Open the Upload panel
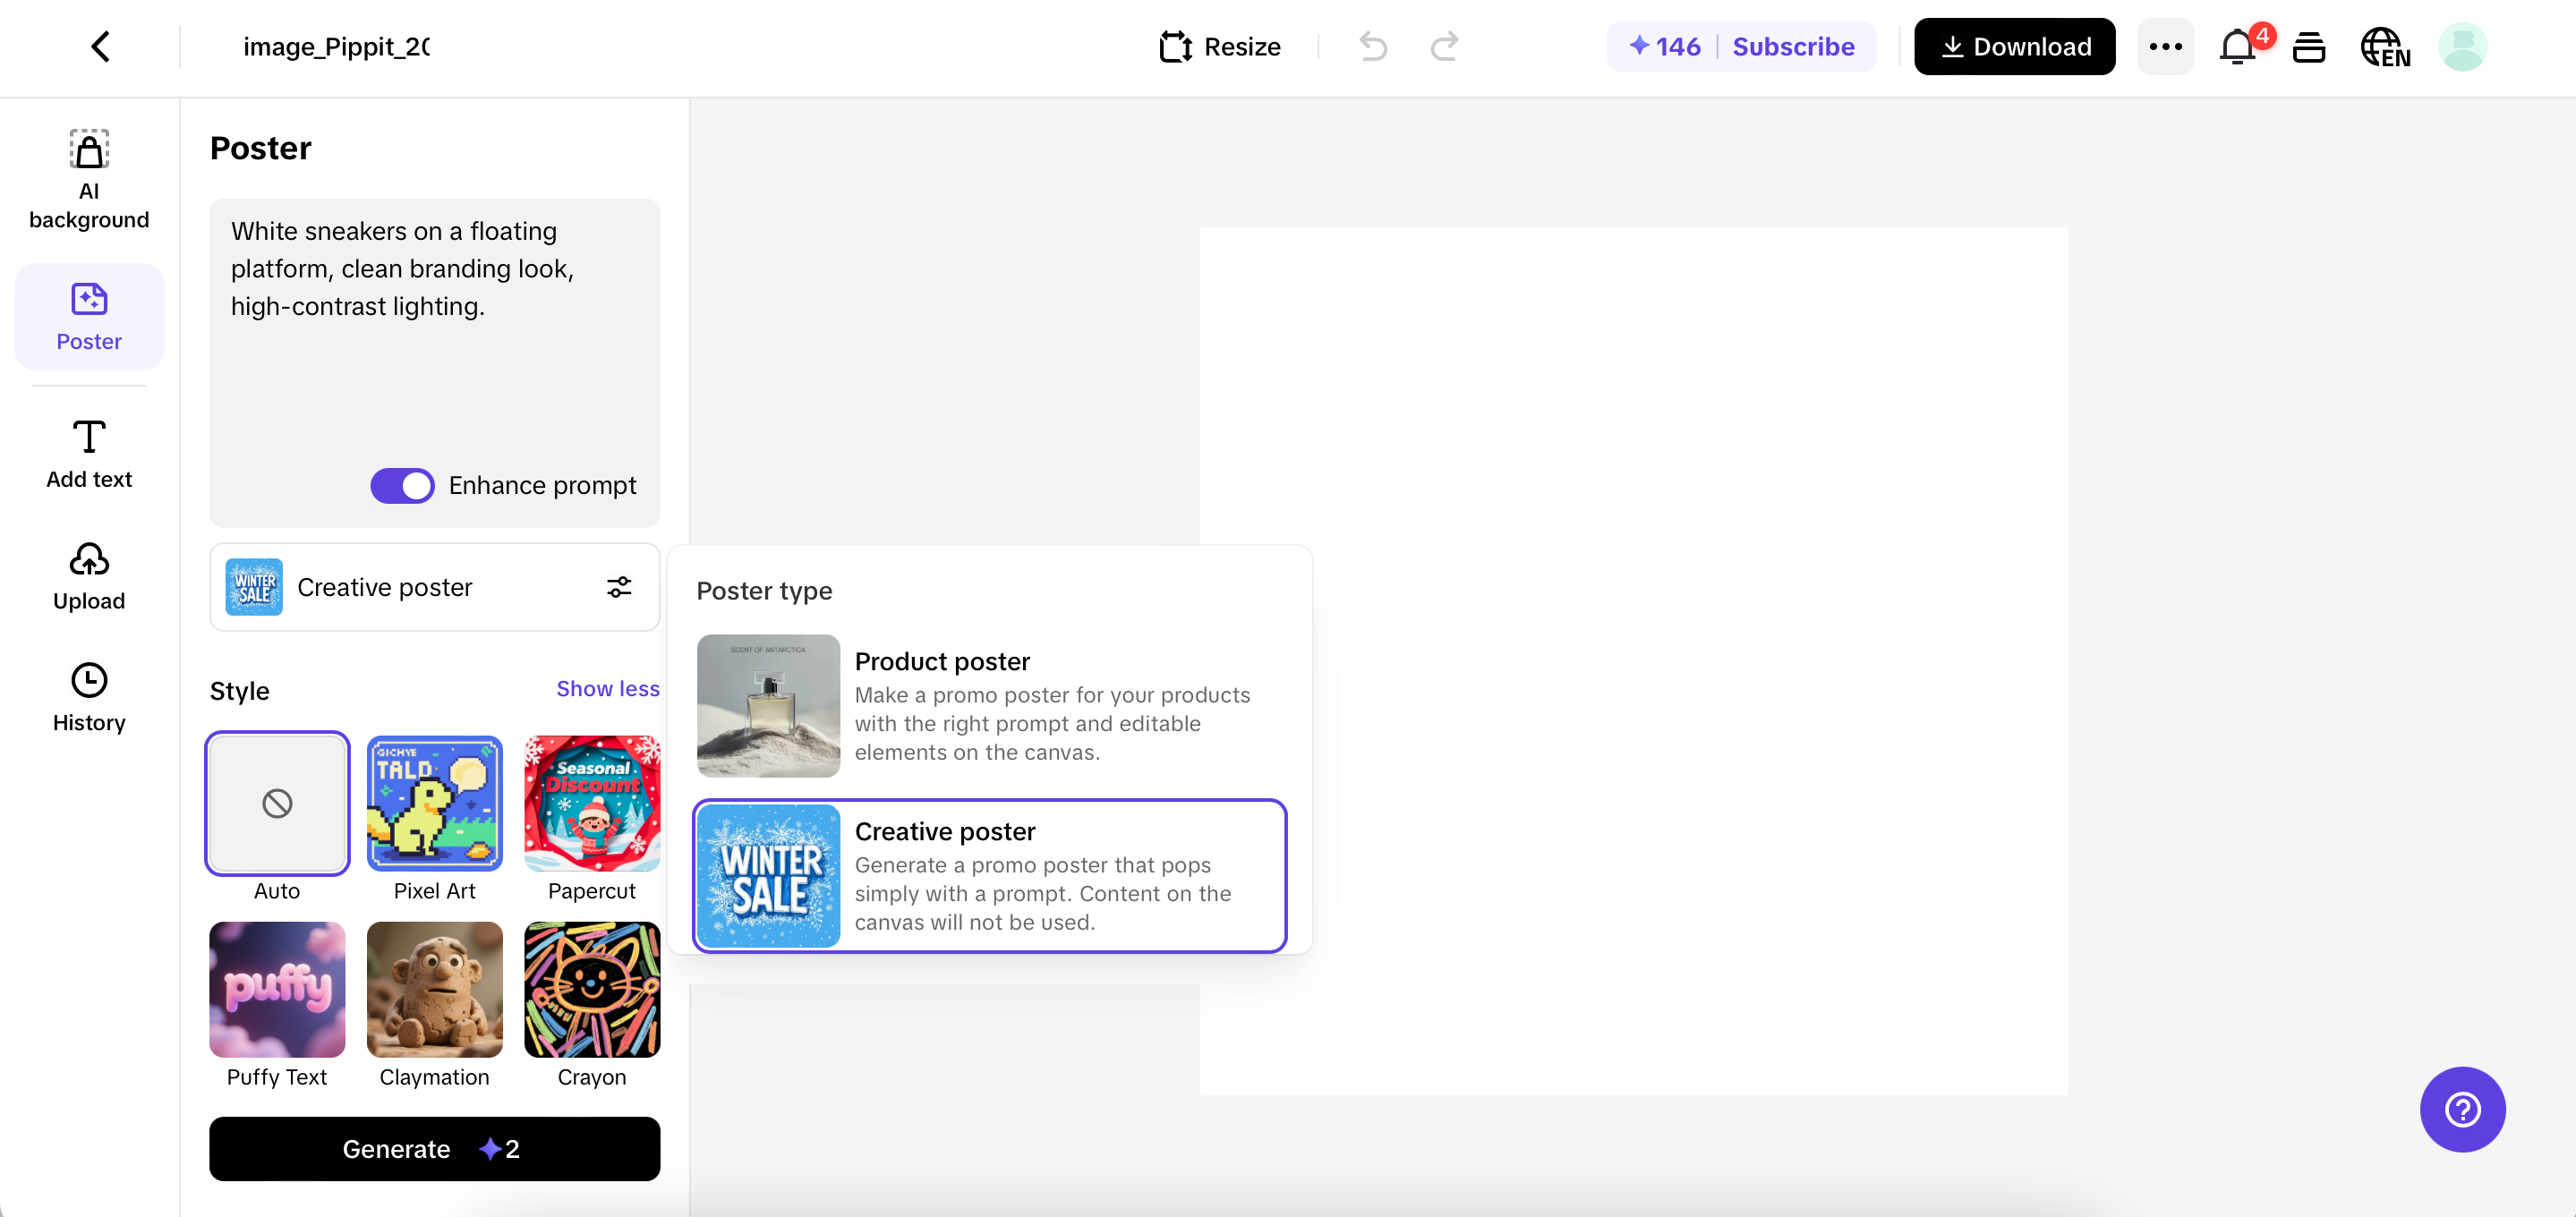Viewport: 2576px width, 1217px height. [89, 576]
